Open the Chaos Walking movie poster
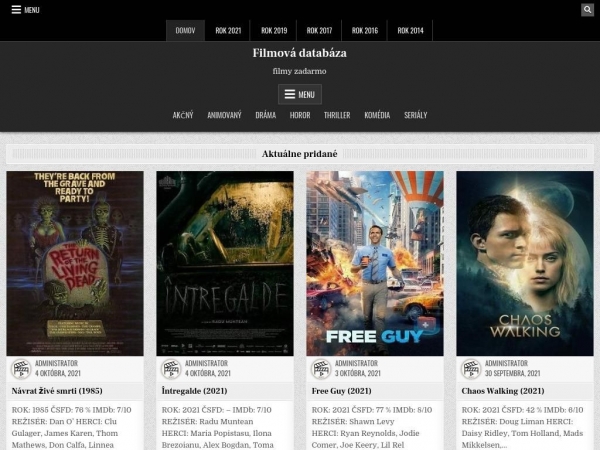Screen dimensions: 600x450 pos(525,263)
